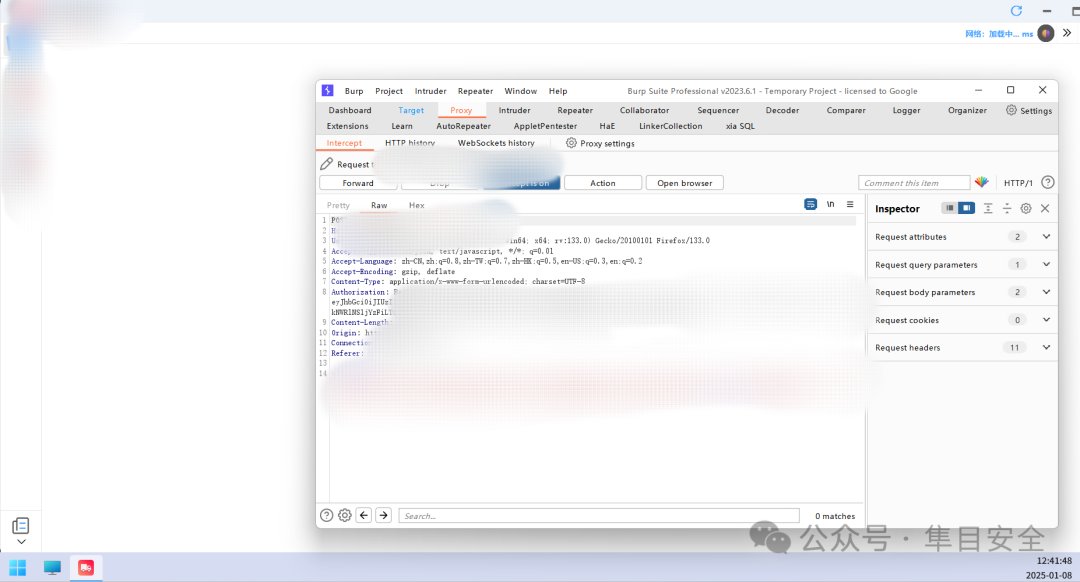Open the Settings gear in tab bar

click(1011, 110)
